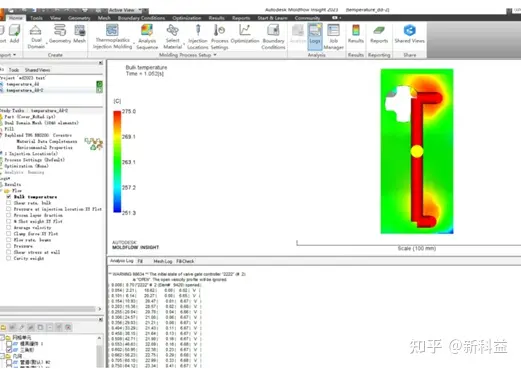Open the Process Settings tool
Screen dimensions: 521x369
click(219, 36)
